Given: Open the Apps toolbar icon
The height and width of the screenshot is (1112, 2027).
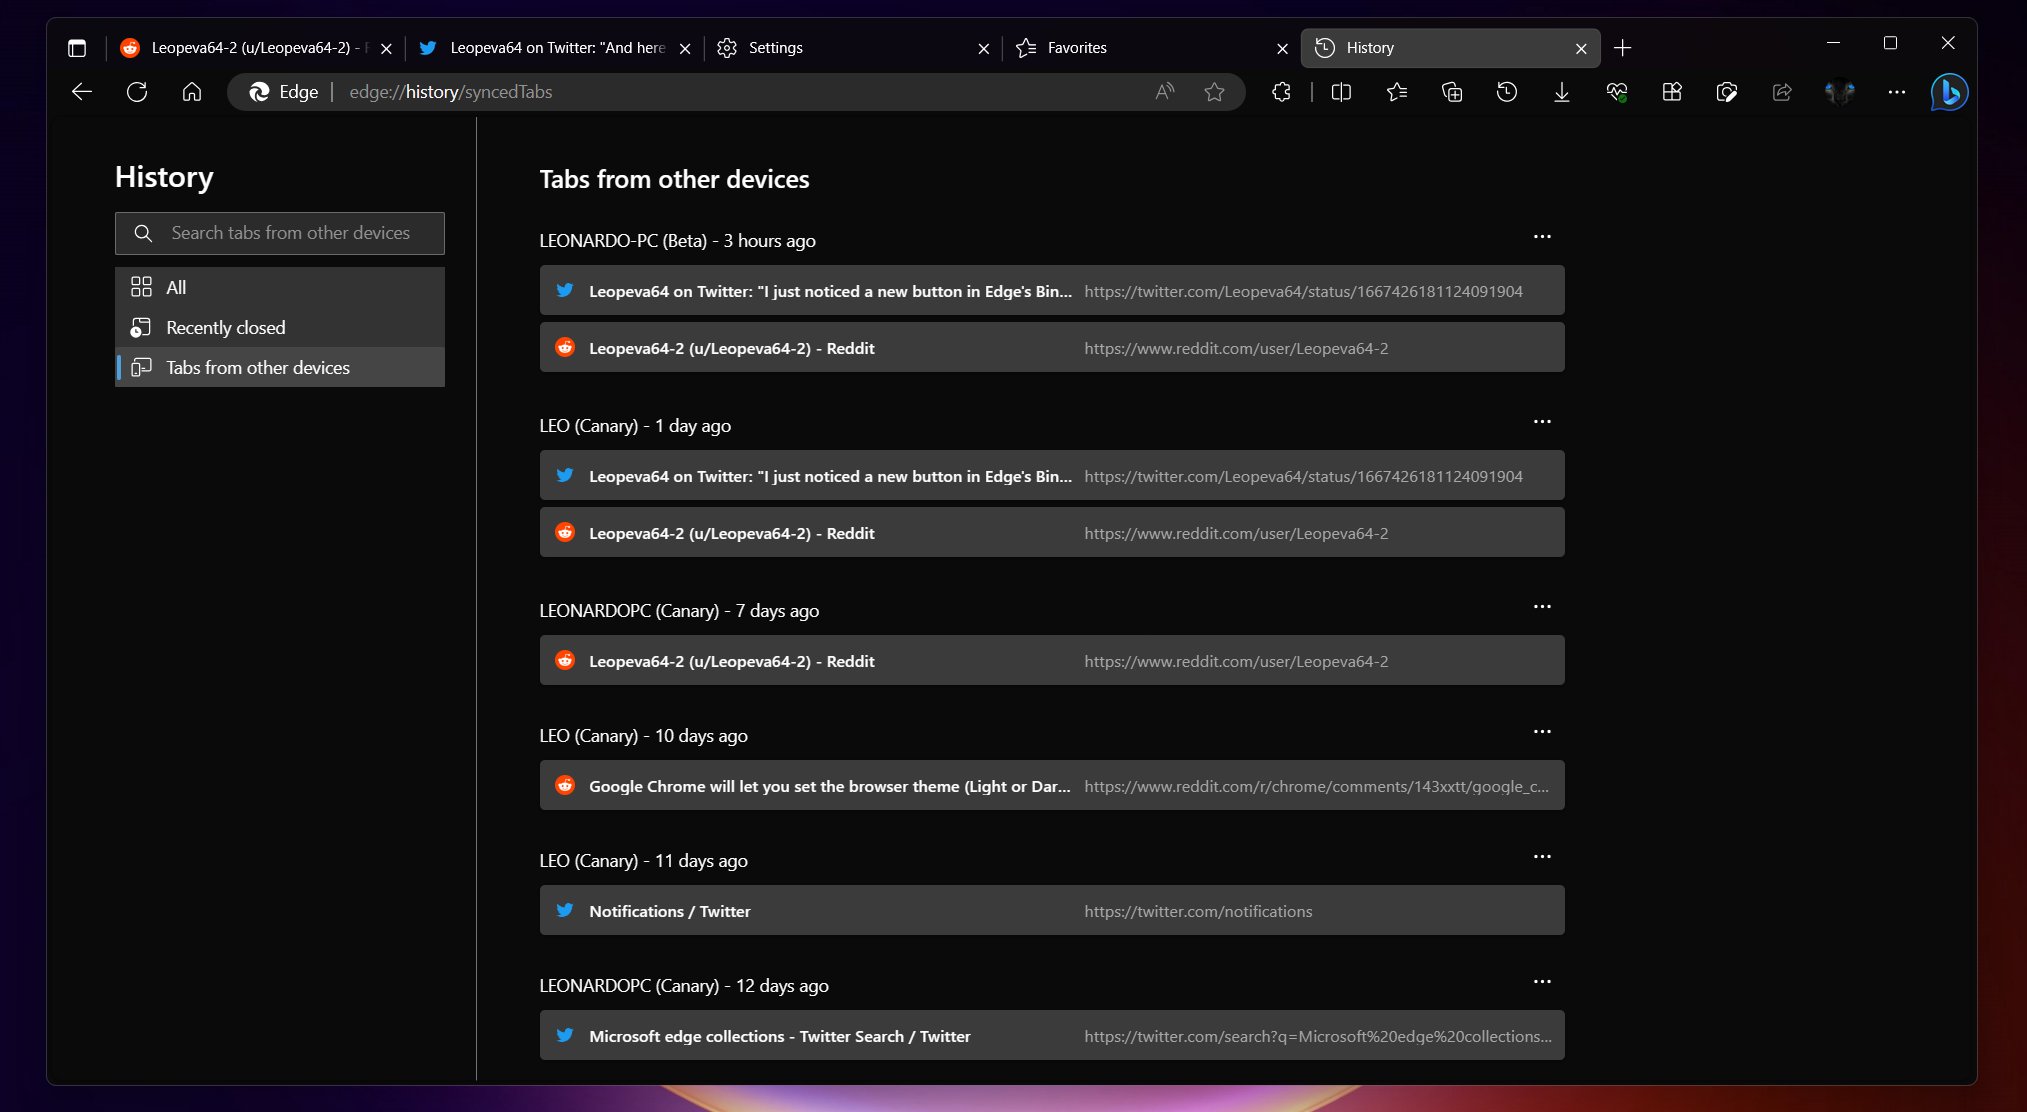Looking at the screenshot, I should 1672,92.
